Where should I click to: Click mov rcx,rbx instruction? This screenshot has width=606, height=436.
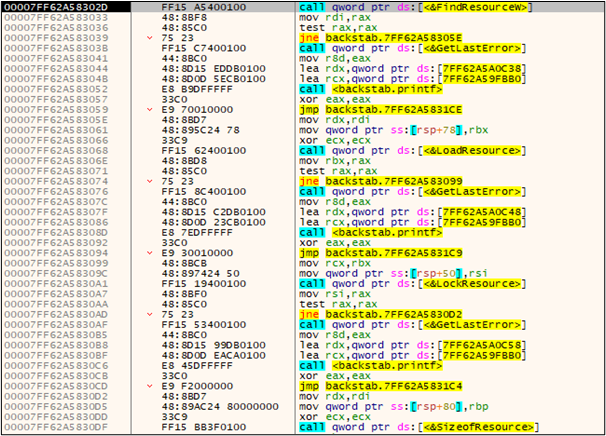point(335,263)
